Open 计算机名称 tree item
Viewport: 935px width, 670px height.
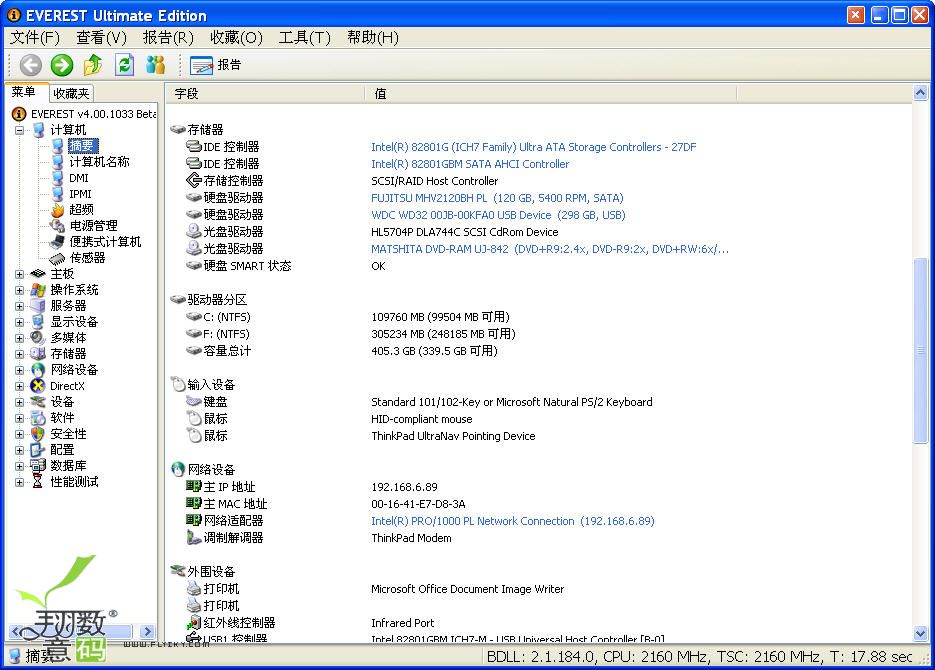point(99,162)
